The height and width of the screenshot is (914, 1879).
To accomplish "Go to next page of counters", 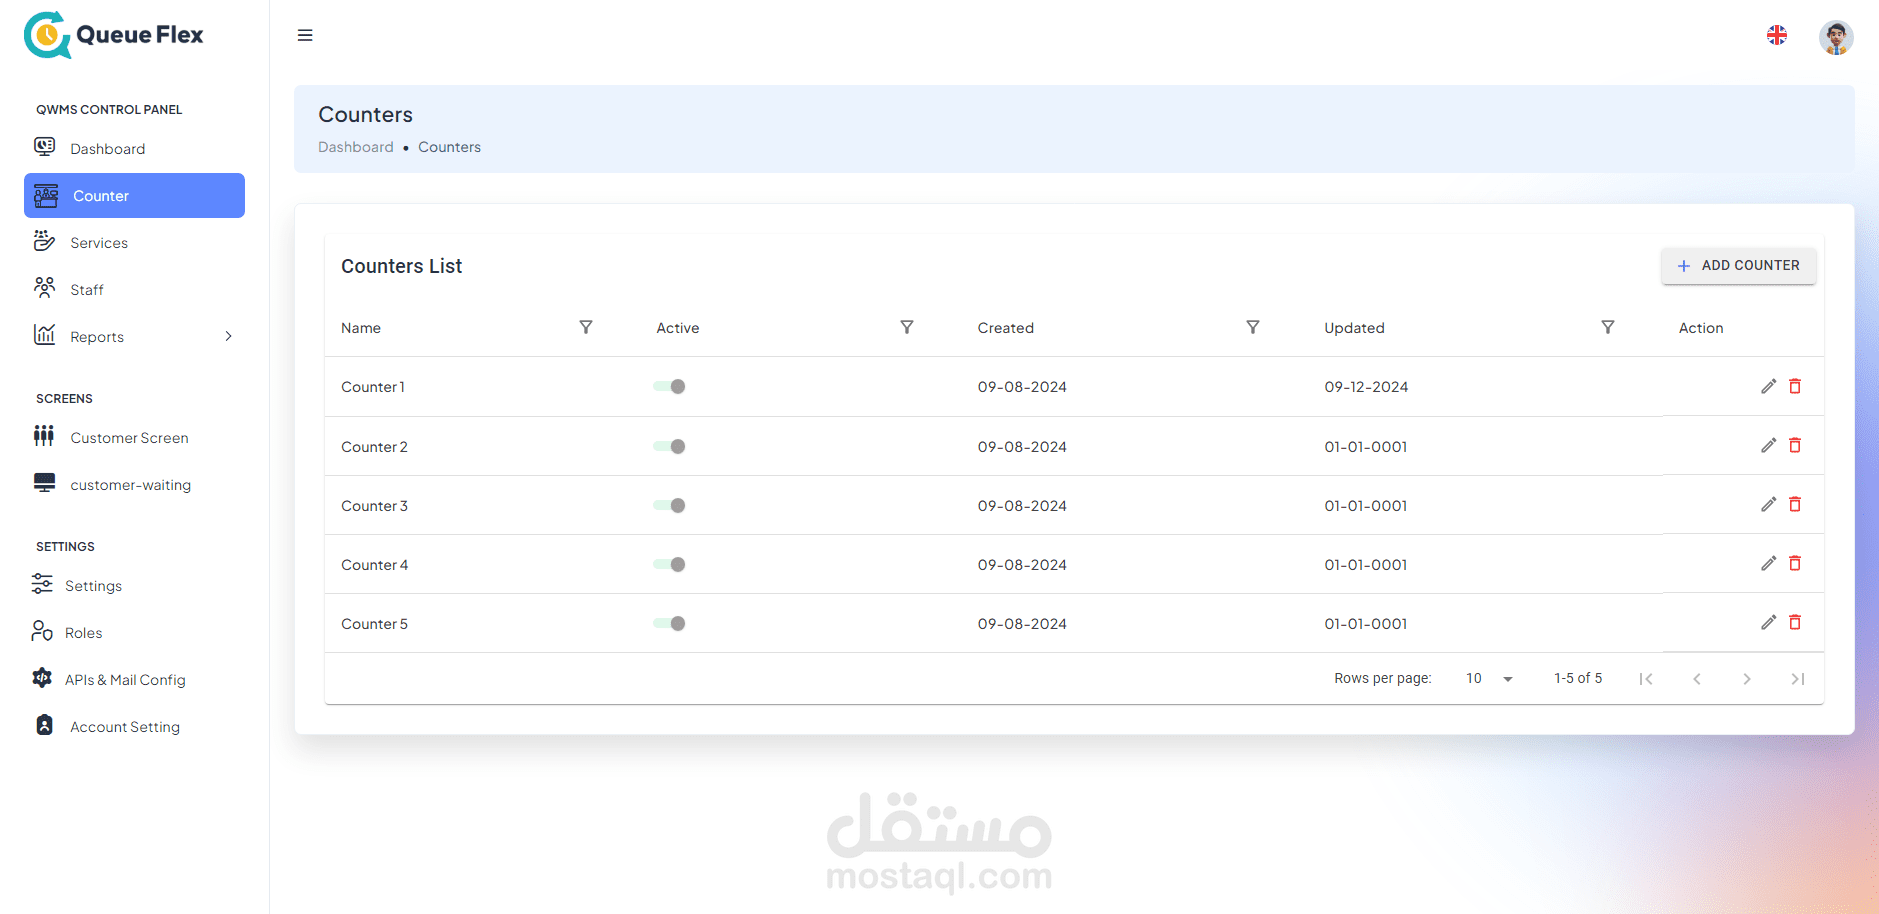I will point(1747,679).
